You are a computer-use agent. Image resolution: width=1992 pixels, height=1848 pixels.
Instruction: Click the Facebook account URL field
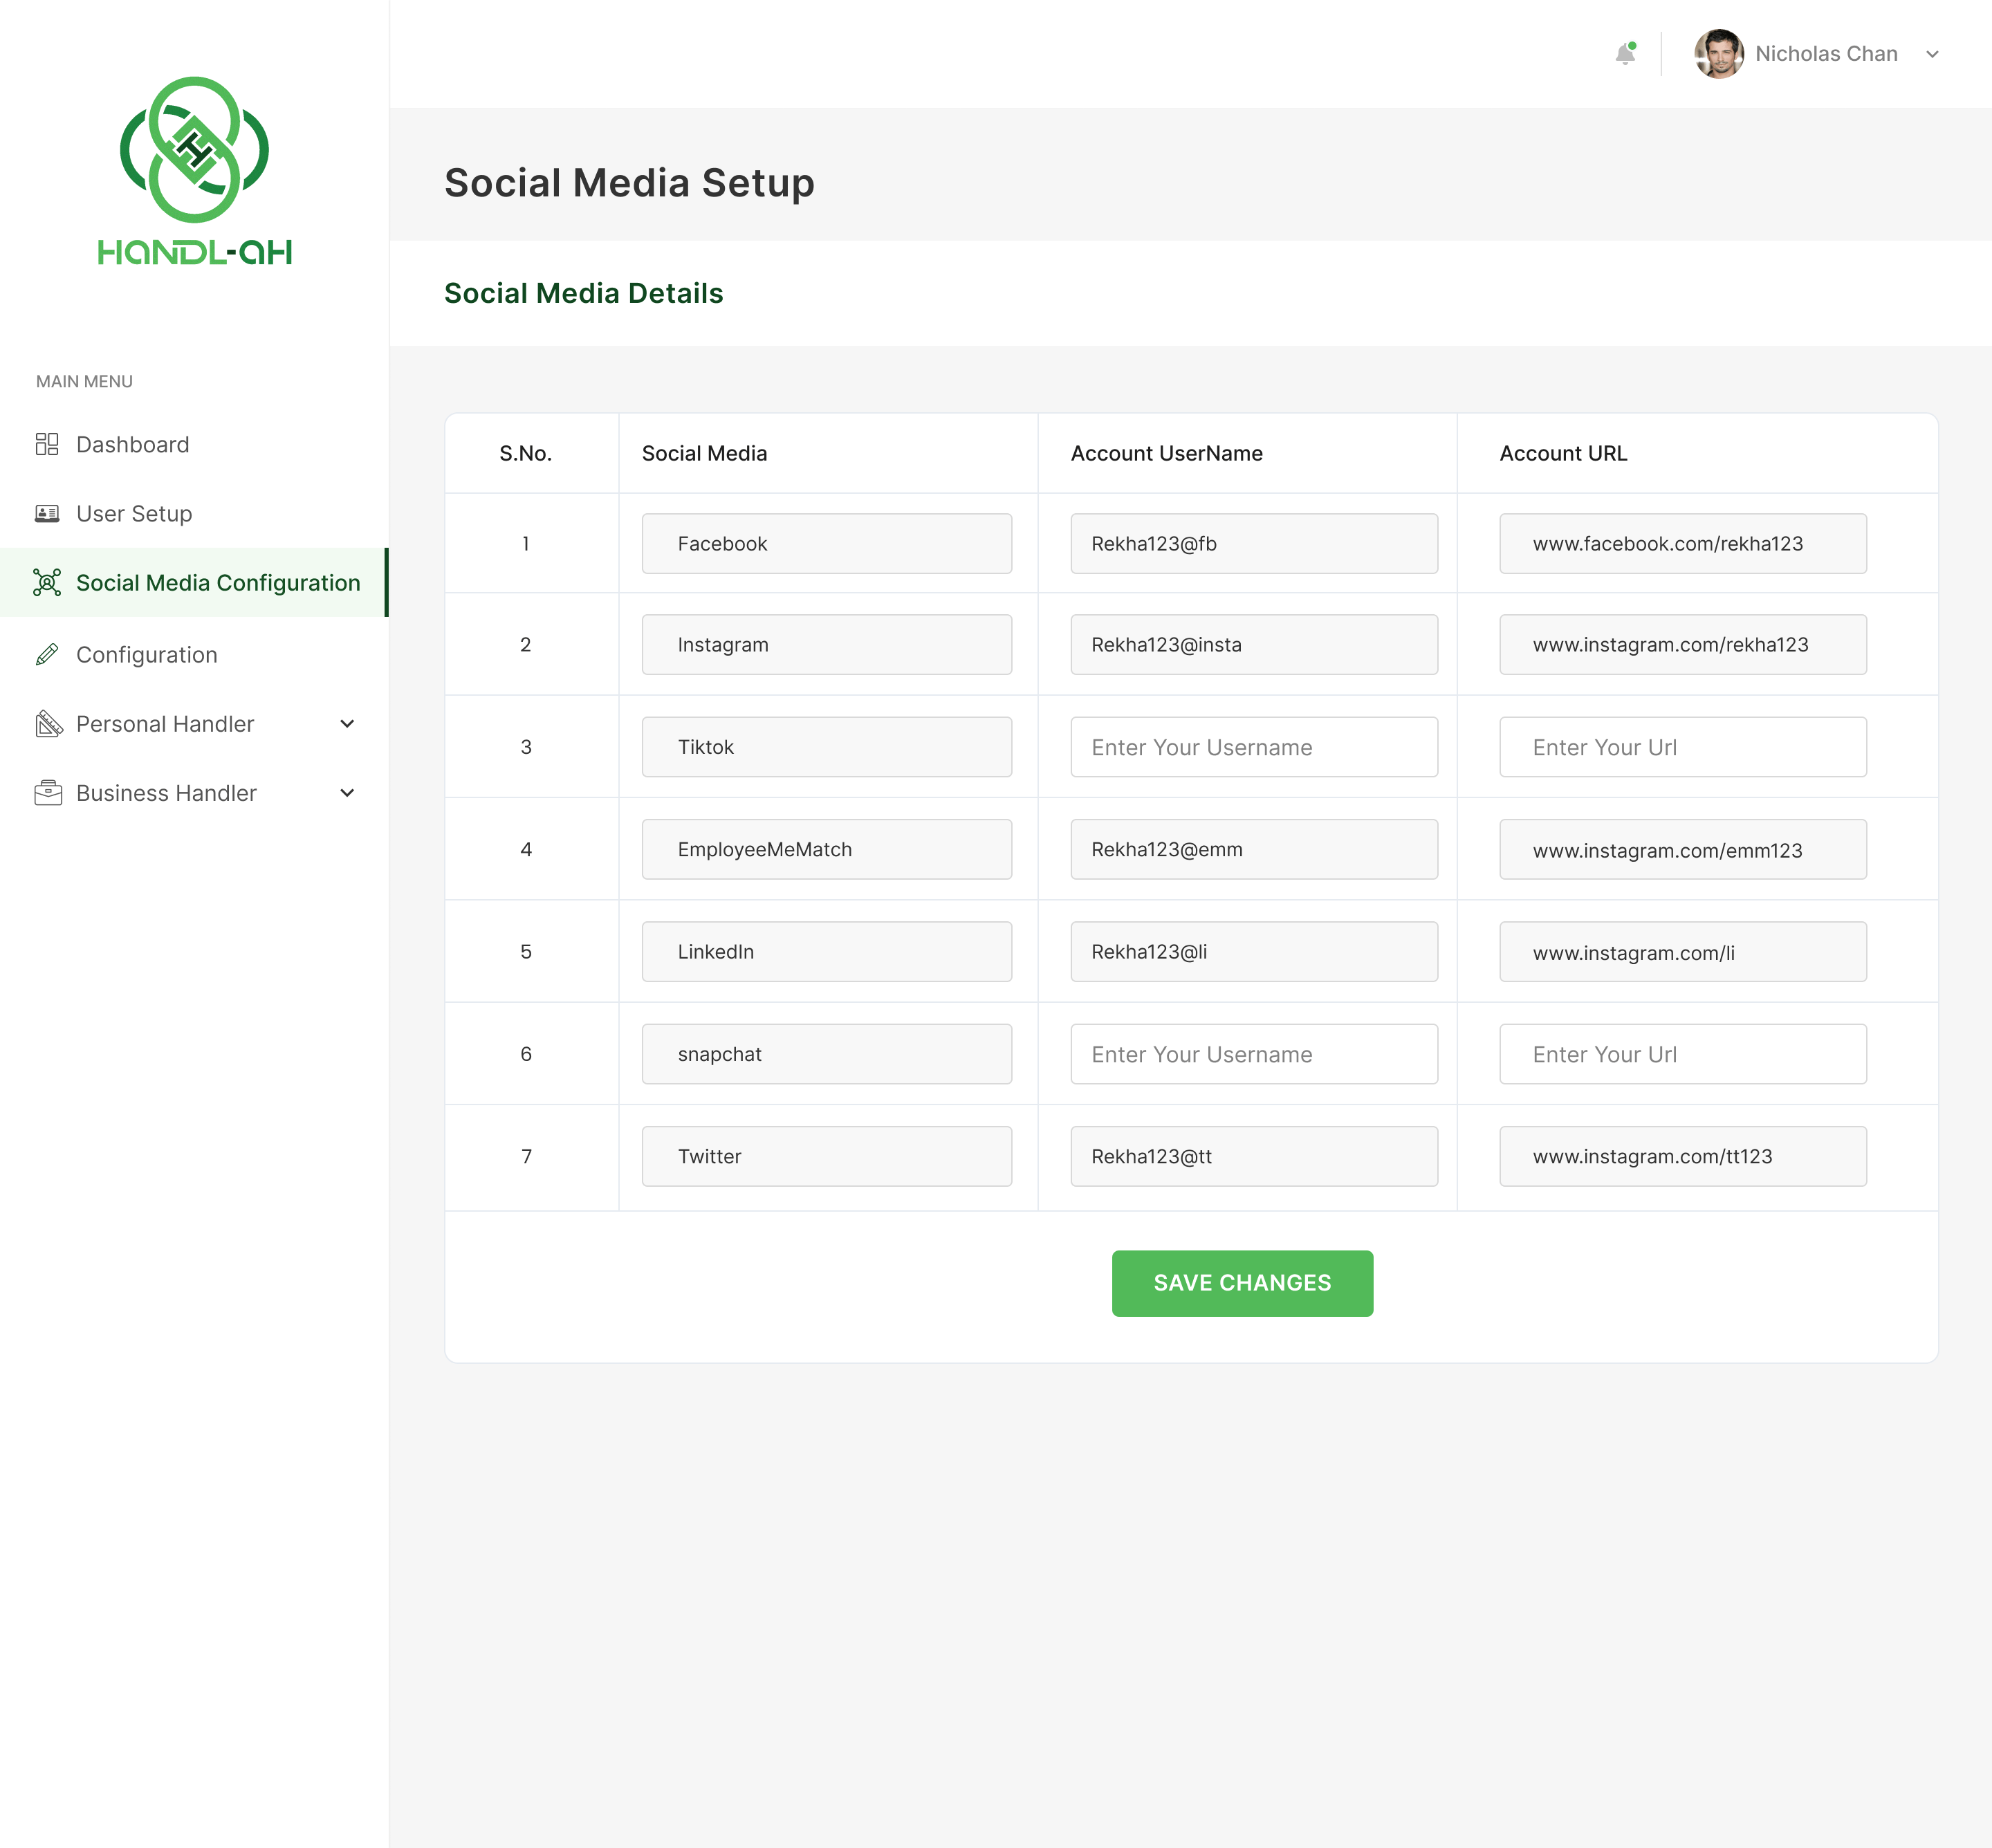tap(1682, 544)
